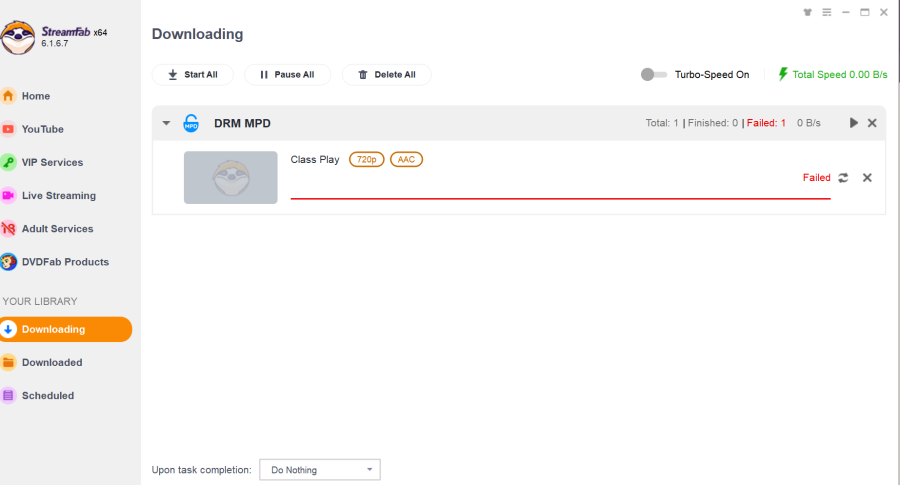Click the AAC audio badge
The image size is (900, 485).
click(x=406, y=160)
